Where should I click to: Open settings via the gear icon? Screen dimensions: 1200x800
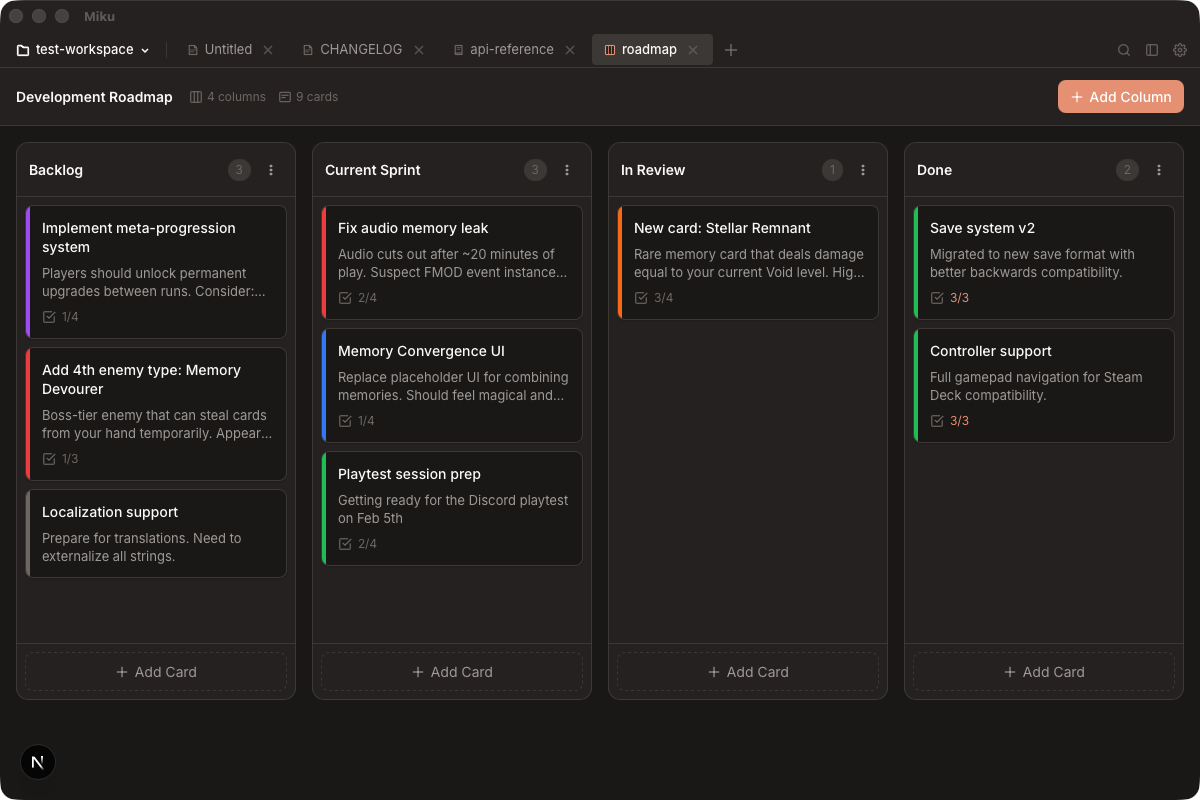pyautogui.click(x=1180, y=49)
